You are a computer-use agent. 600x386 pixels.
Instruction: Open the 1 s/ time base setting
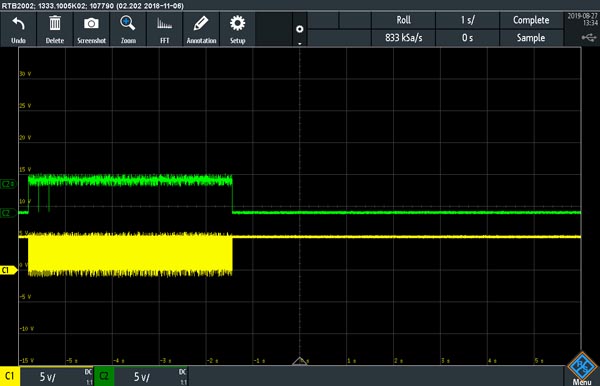[467, 20]
